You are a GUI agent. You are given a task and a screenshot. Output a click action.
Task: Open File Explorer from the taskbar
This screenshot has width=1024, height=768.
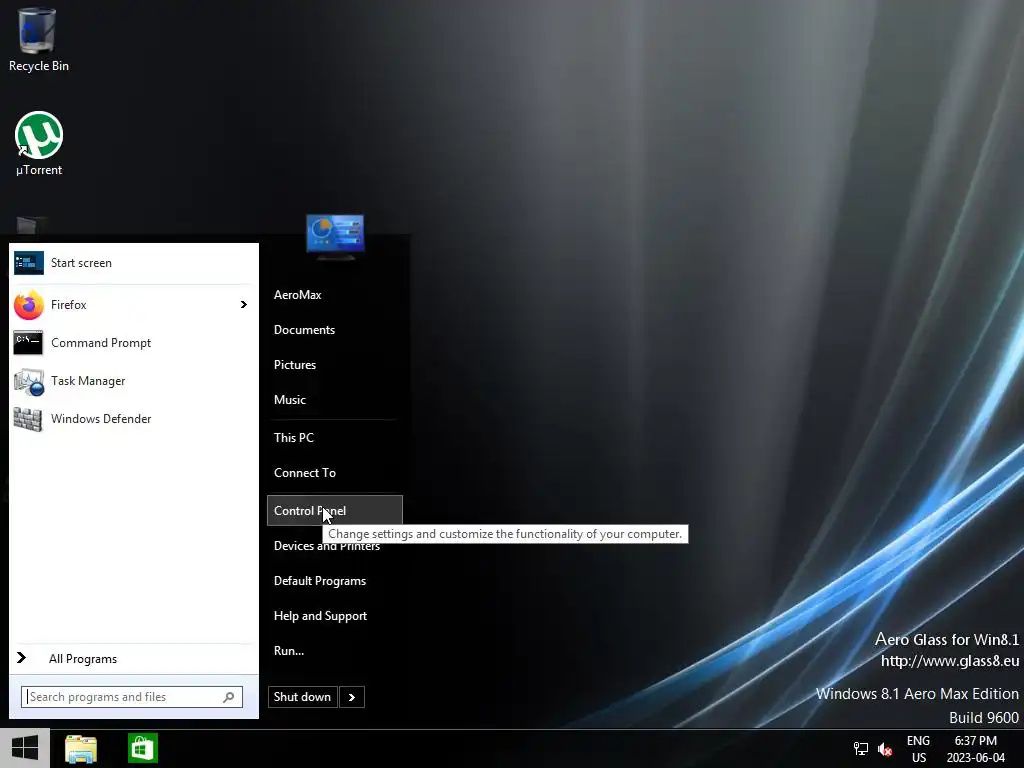pos(81,748)
